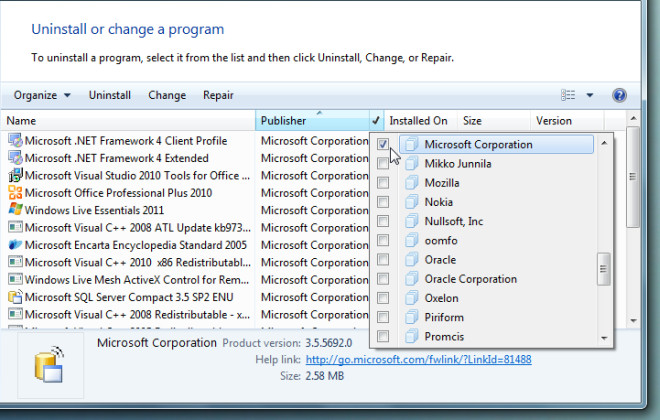Open help with the blue question mark icon
Viewport: 660px width, 420px height.
tap(619, 95)
